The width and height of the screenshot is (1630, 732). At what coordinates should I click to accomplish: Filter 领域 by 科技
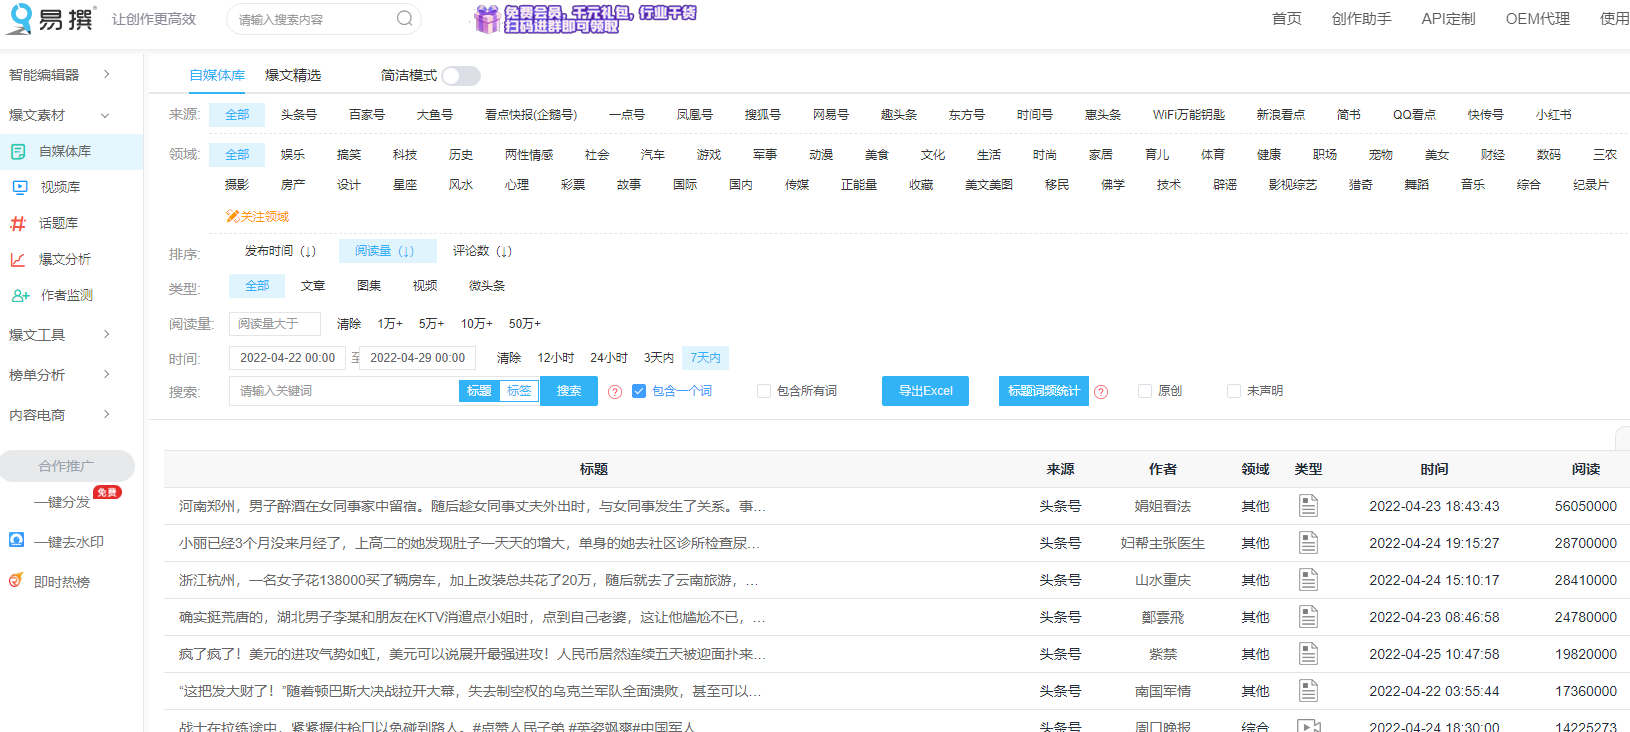coord(405,155)
